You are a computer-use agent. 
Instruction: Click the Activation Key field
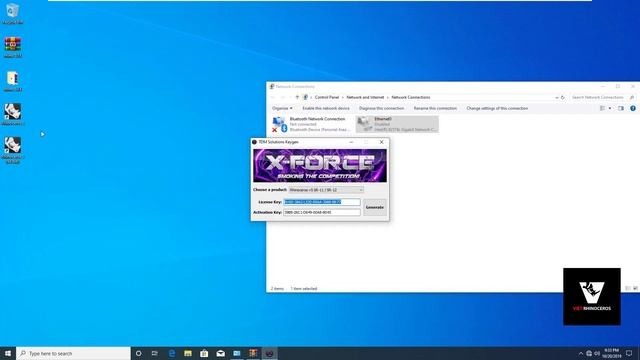tap(322, 212)
